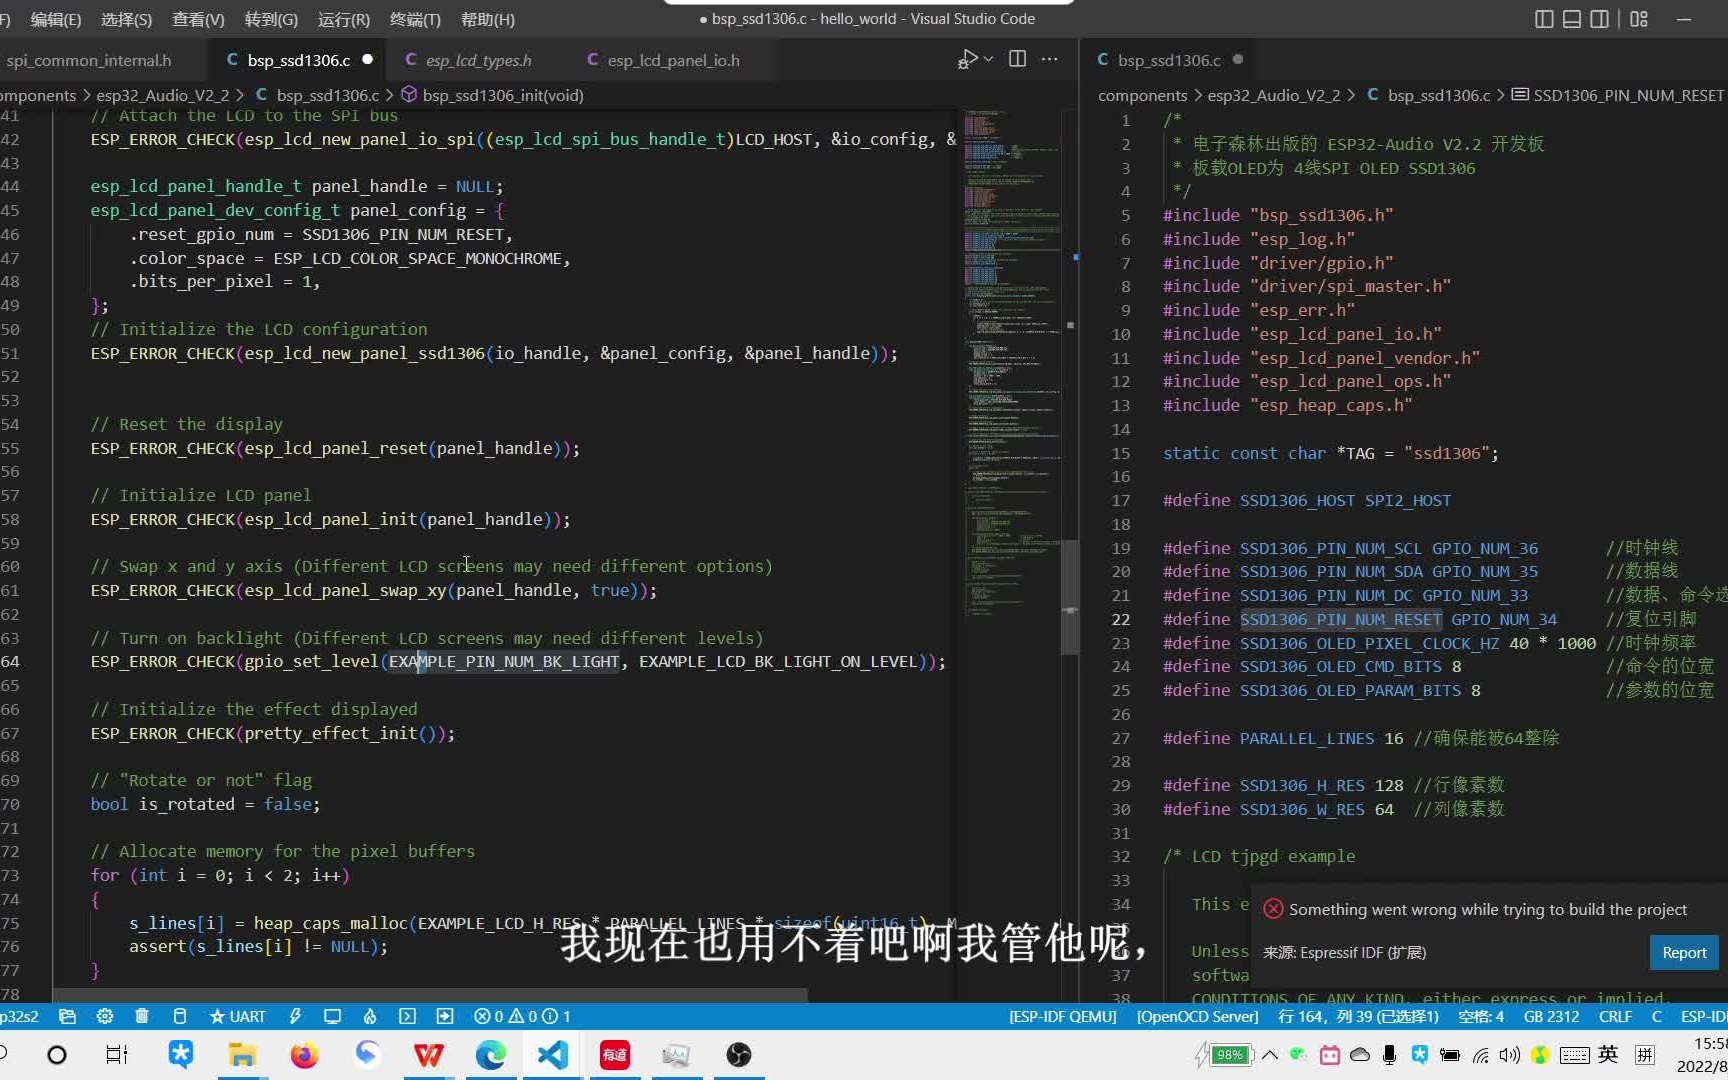Toggle the breakpoint dot on modified bsp_ssd1306.c tab

367,60
